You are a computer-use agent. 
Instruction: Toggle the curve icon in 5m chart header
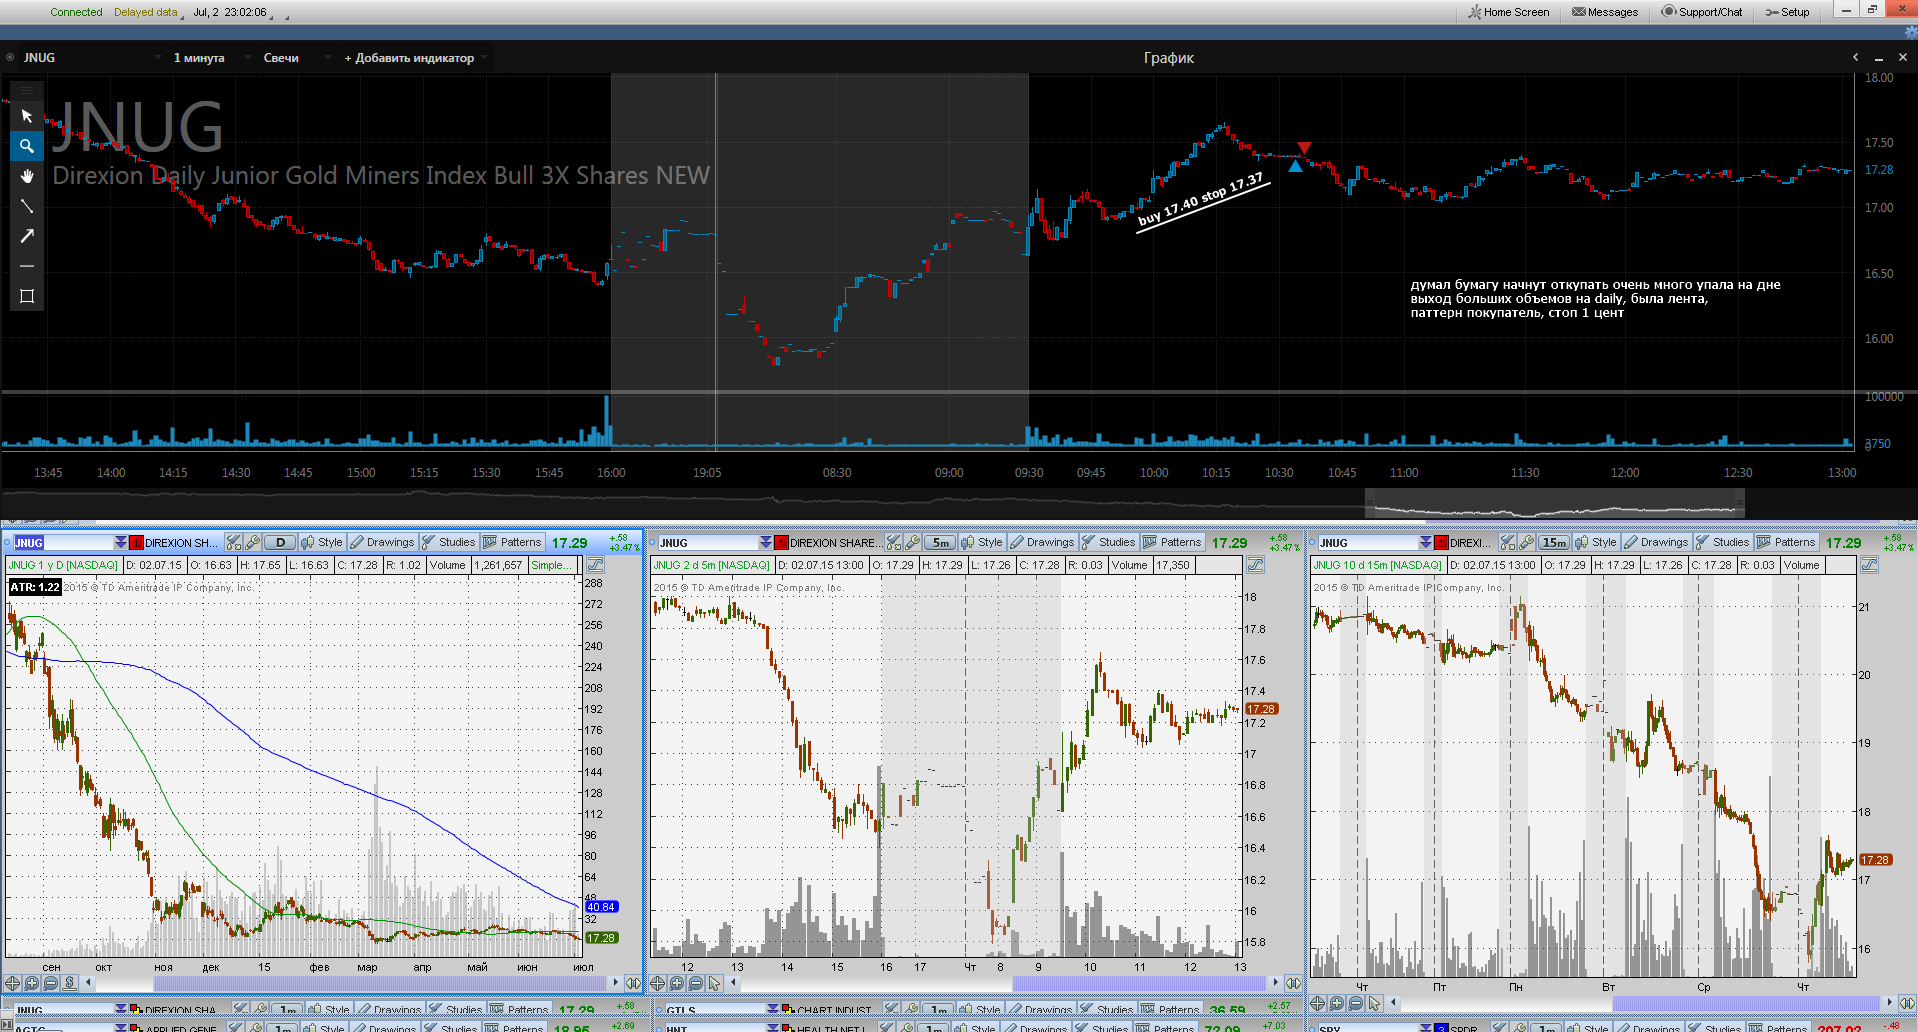1255,565
